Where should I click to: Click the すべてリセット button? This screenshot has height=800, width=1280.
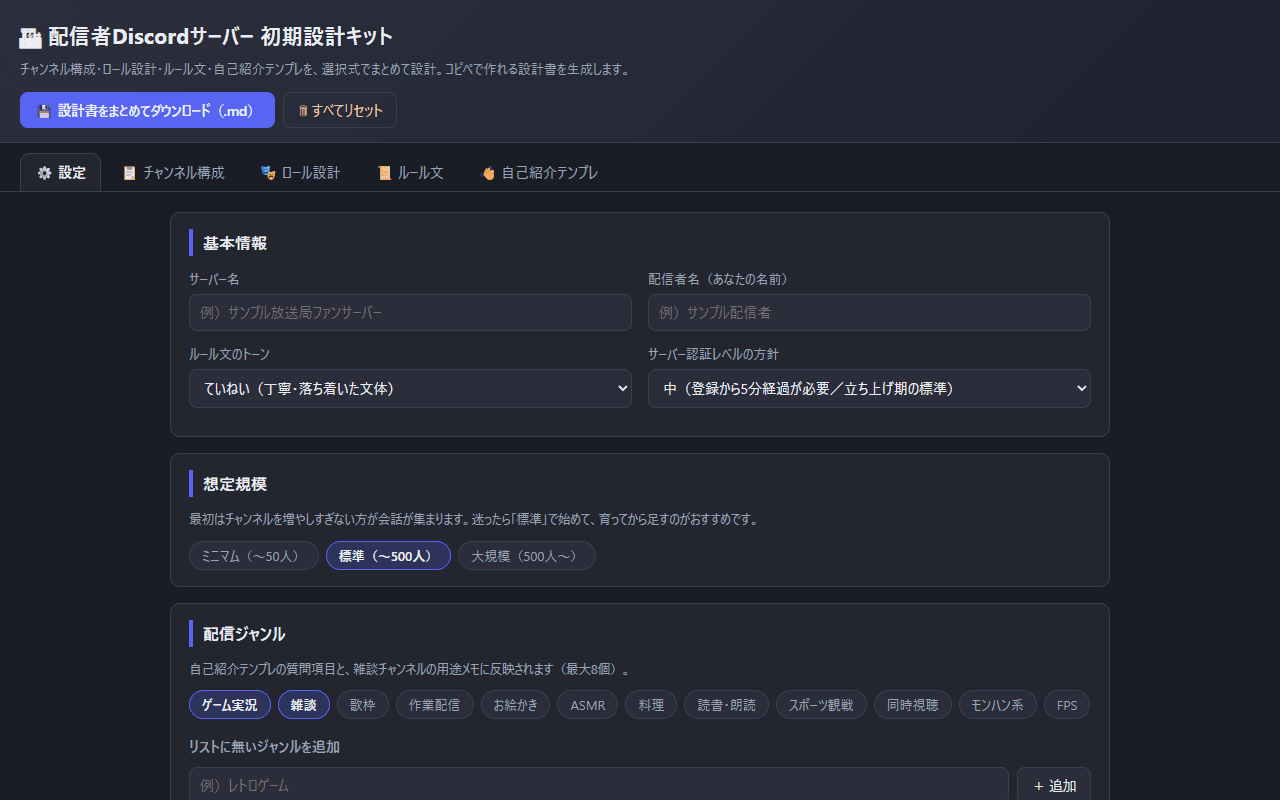pyautogui.click(x=340, y=110)
